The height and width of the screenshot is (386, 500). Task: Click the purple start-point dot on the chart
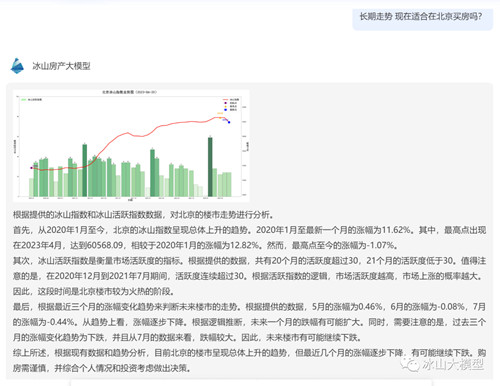click(x=32, y=168)
